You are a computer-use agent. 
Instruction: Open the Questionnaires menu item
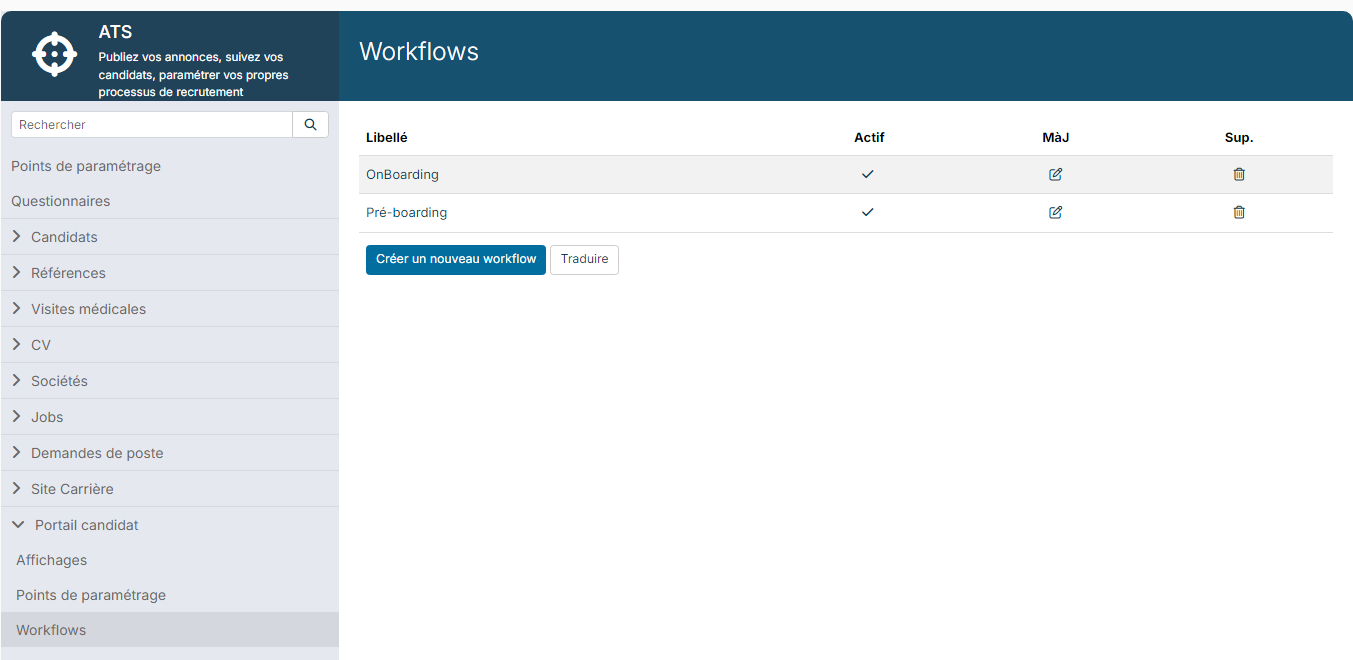tap(61, 201)
